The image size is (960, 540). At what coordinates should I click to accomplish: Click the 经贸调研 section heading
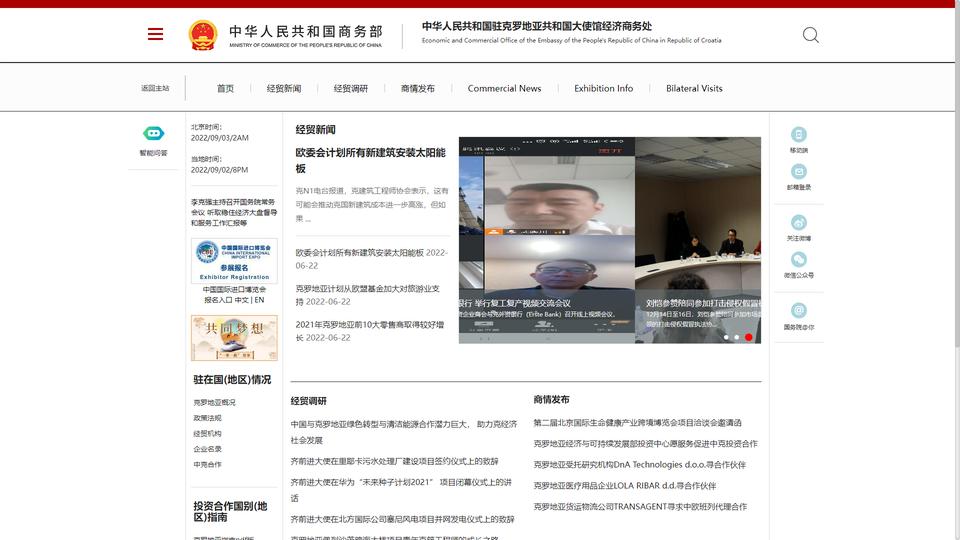[309, 401]
